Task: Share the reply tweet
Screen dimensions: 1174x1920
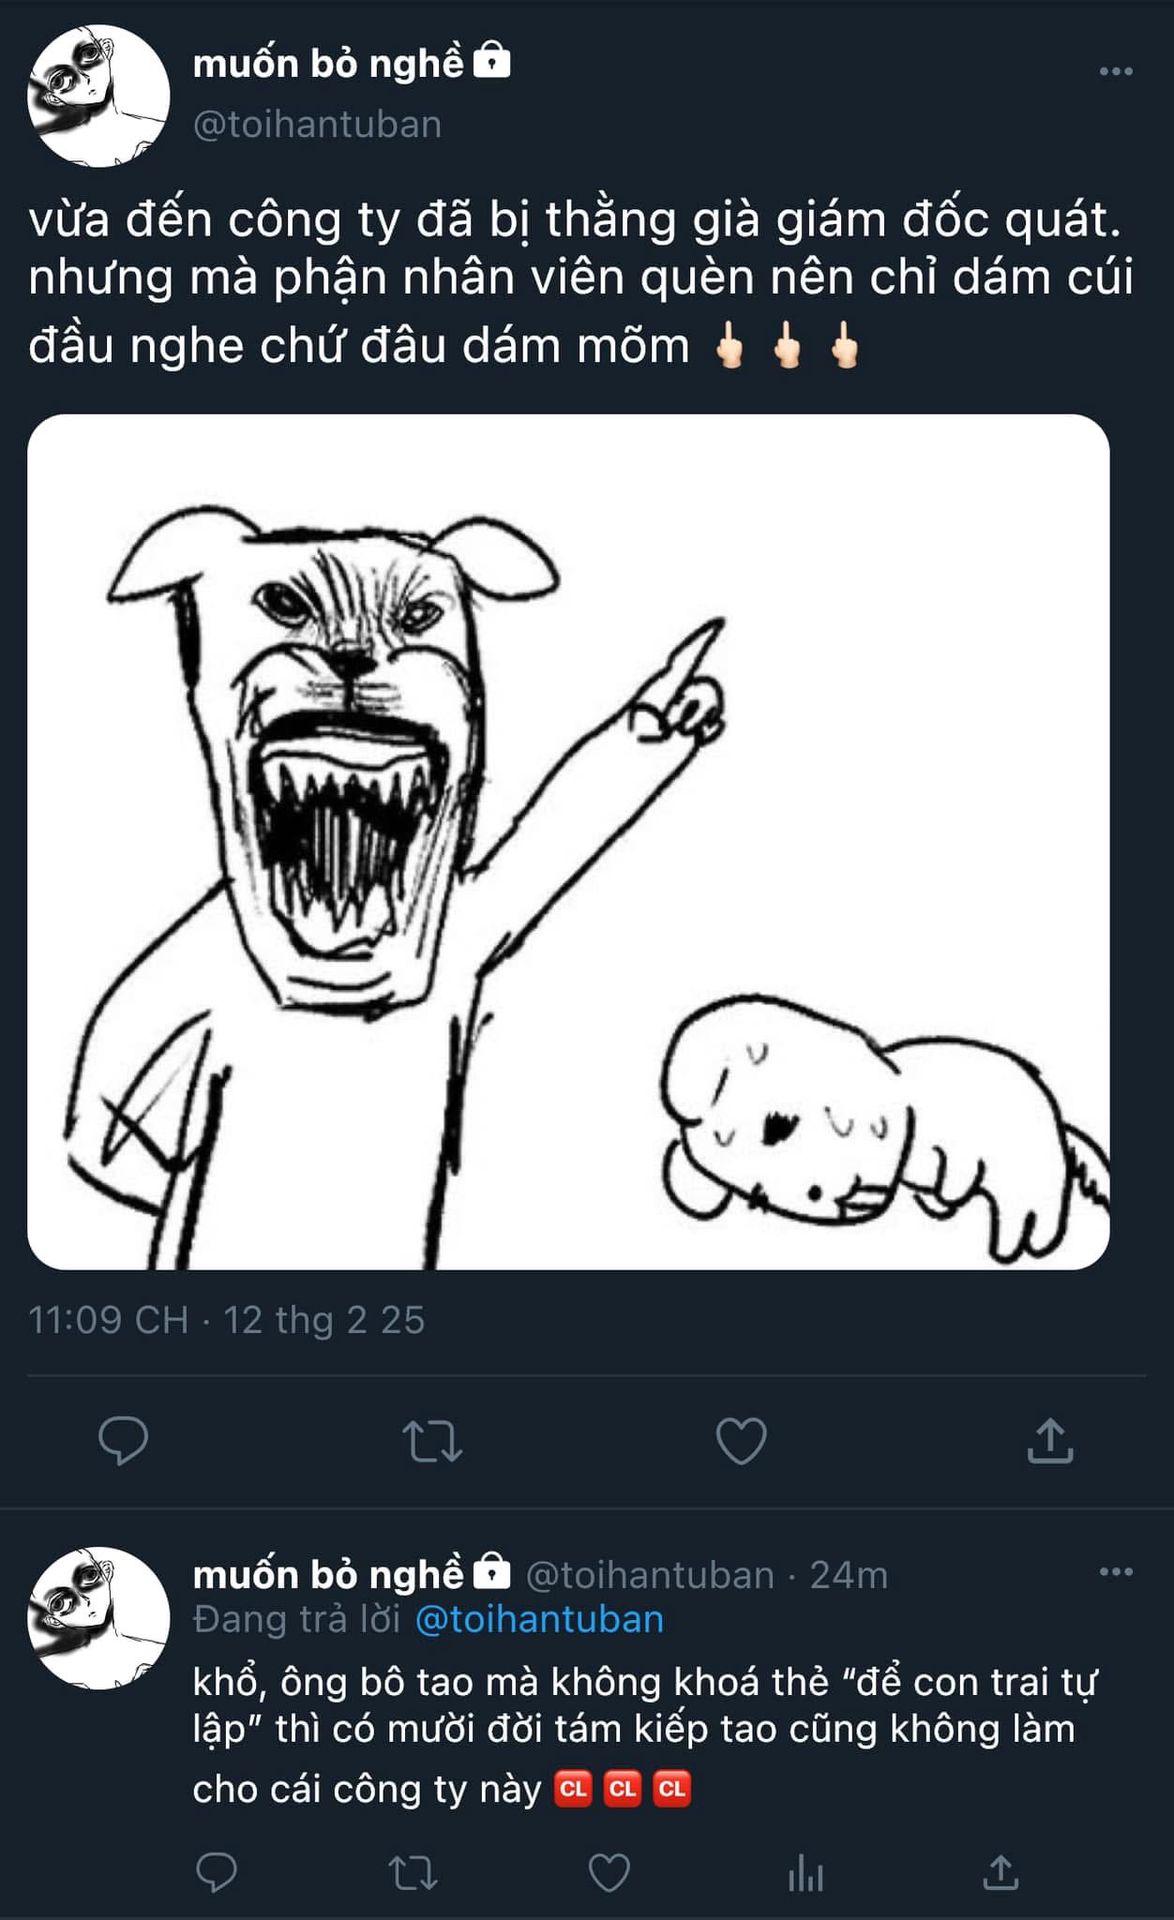Action: point(1000,1873)
